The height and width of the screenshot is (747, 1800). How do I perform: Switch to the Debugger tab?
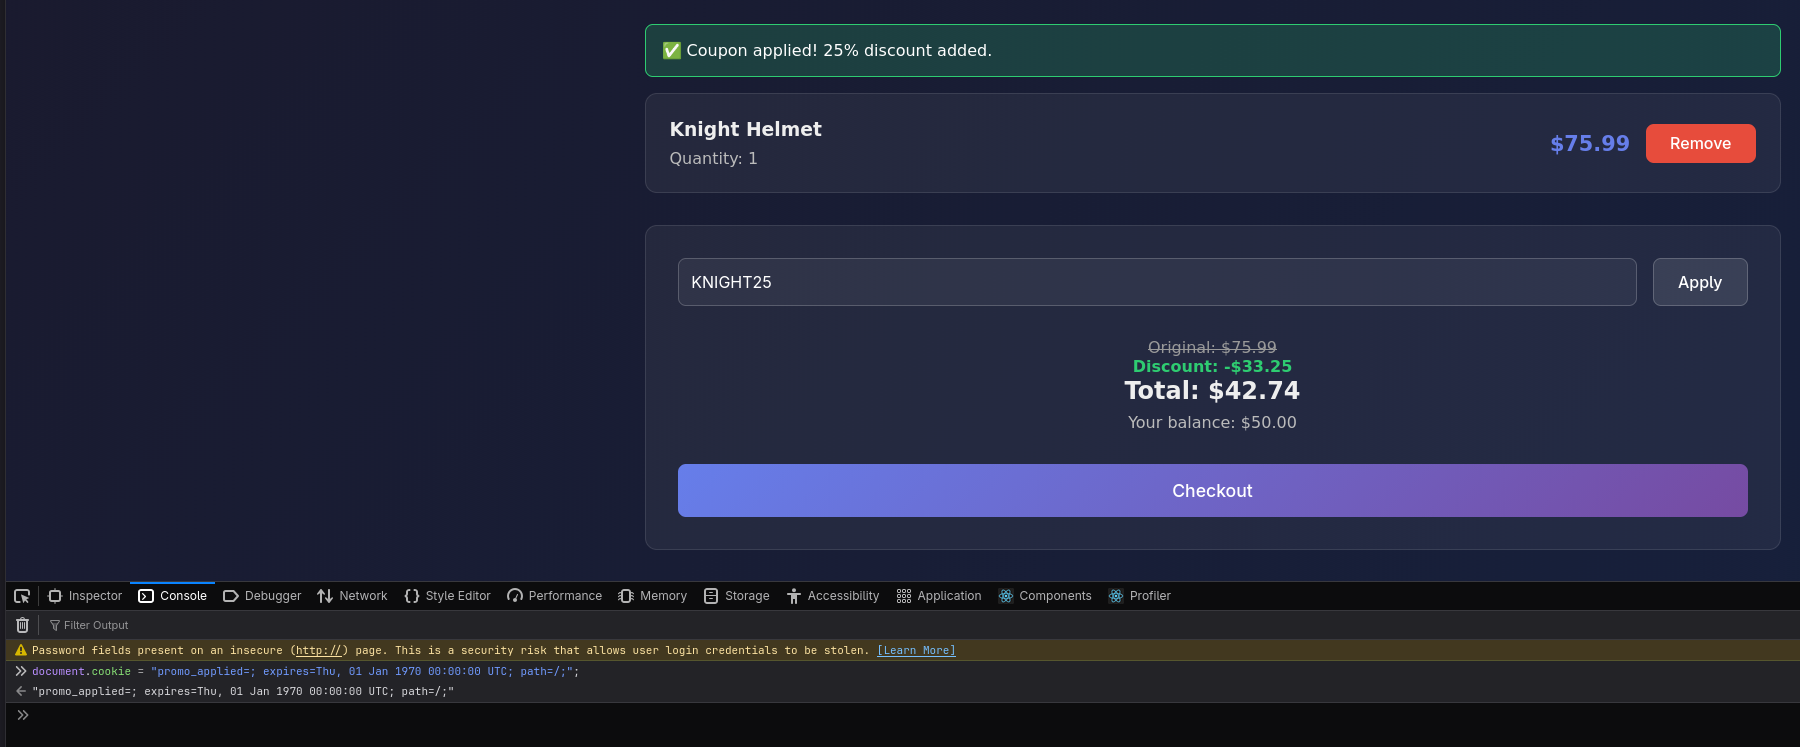coord(262,596)
